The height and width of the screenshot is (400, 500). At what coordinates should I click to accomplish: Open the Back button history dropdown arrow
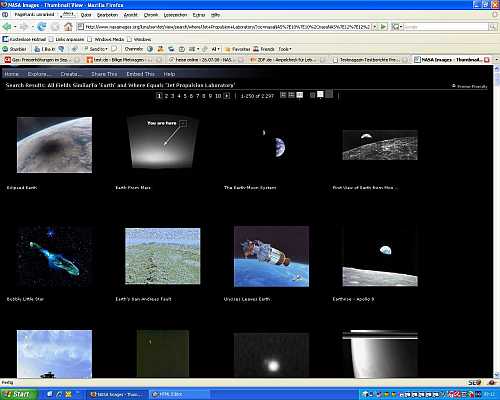[x=15, y=27]
